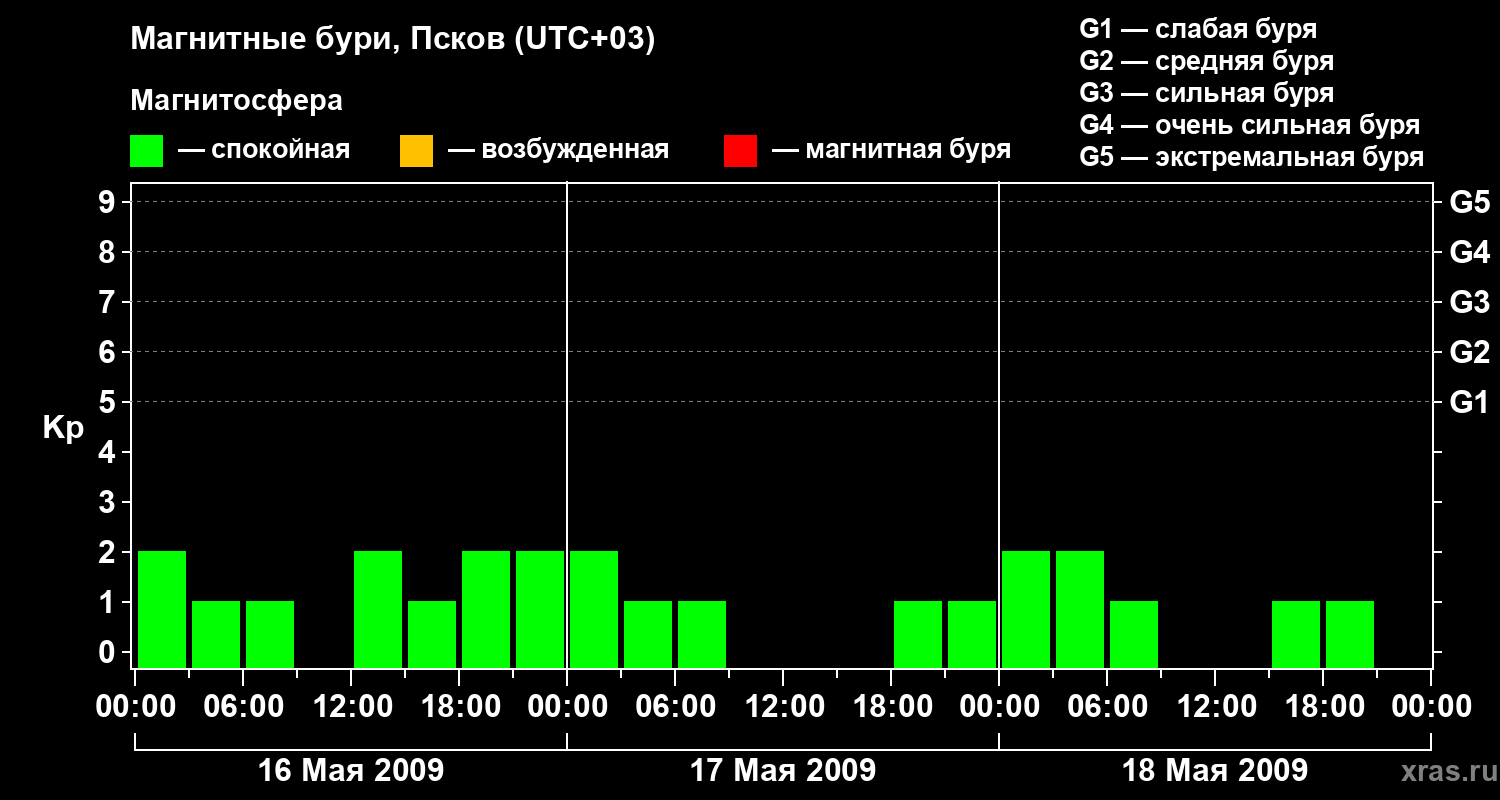Click the 'G1 — слабая буря' legend line
Image resolution: width=1500 pixels, height=800 pixels.
coord(1197,29)
